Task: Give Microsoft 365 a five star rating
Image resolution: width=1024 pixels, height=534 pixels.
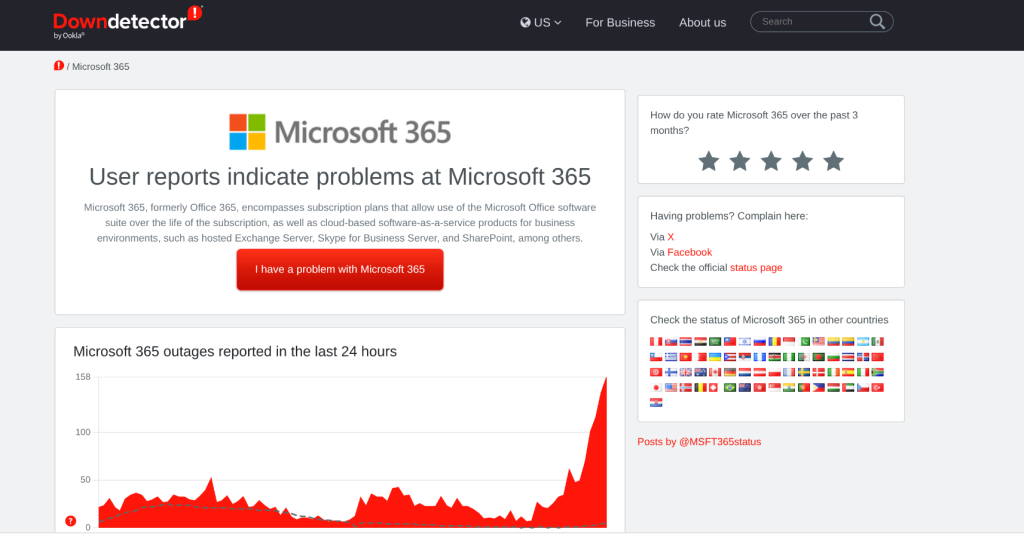Action: pyautogui.click(x=833, y=161)
